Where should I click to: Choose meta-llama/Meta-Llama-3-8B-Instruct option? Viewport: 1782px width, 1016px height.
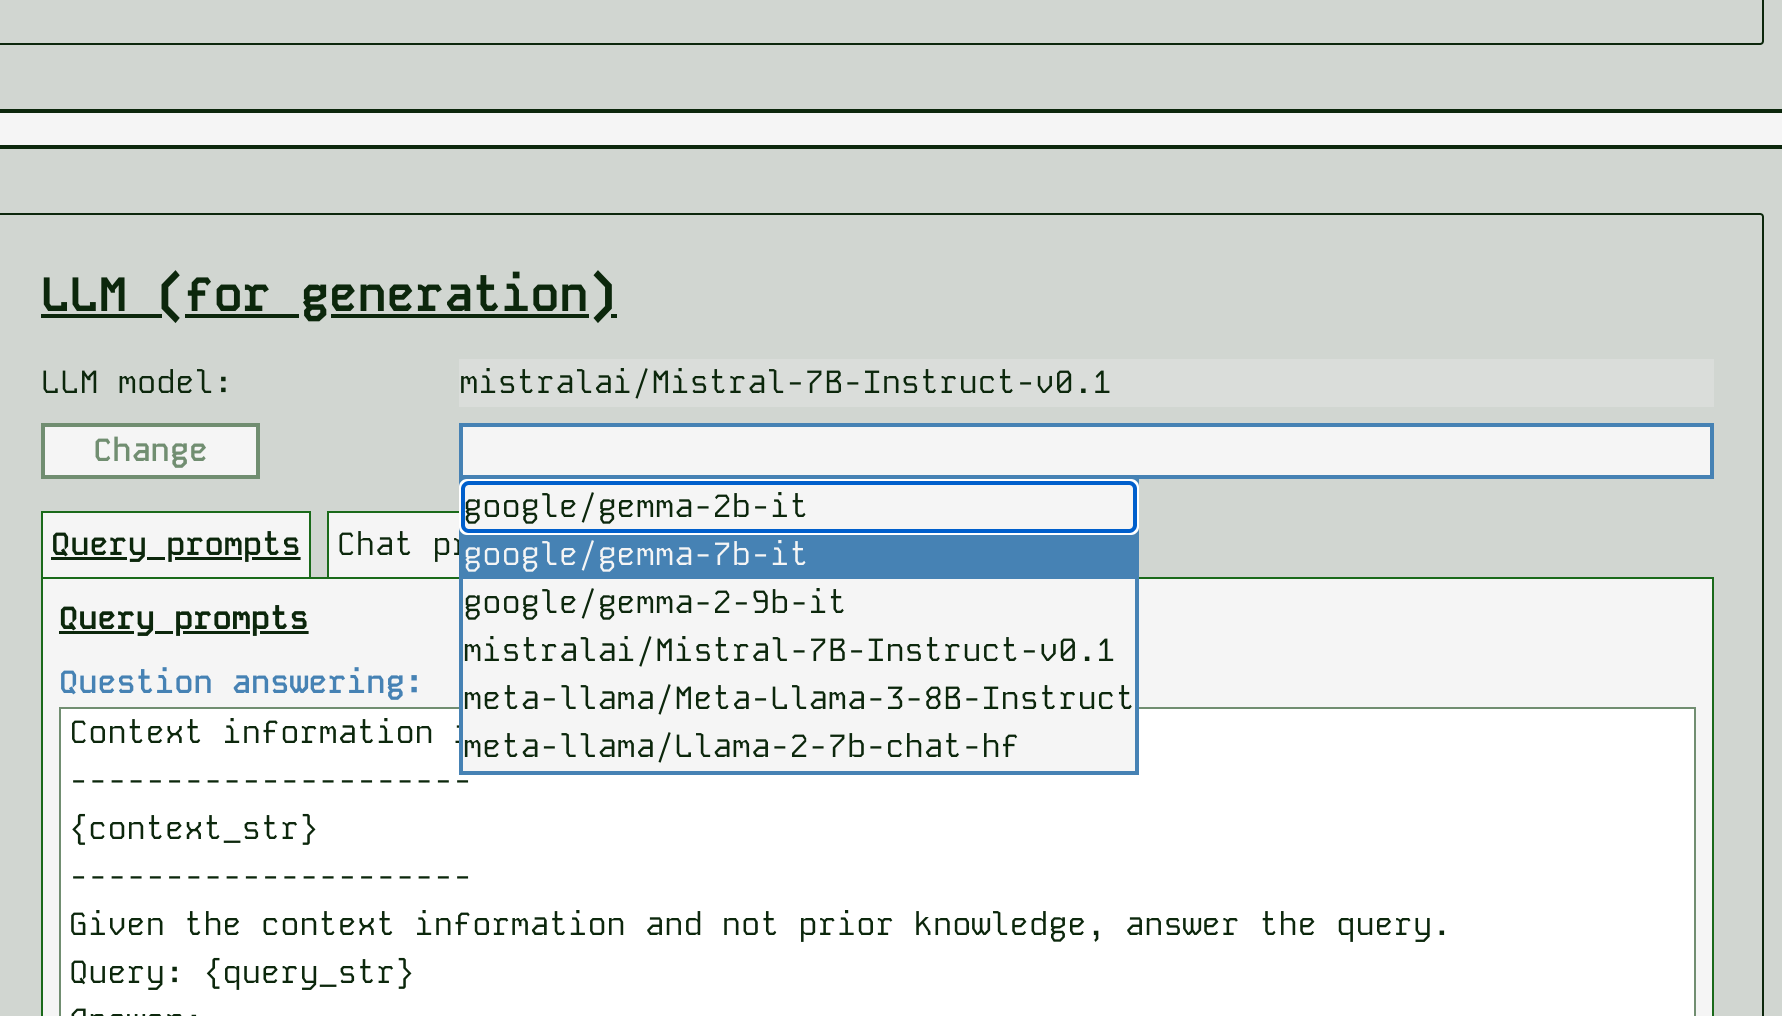tap(797, 699)
